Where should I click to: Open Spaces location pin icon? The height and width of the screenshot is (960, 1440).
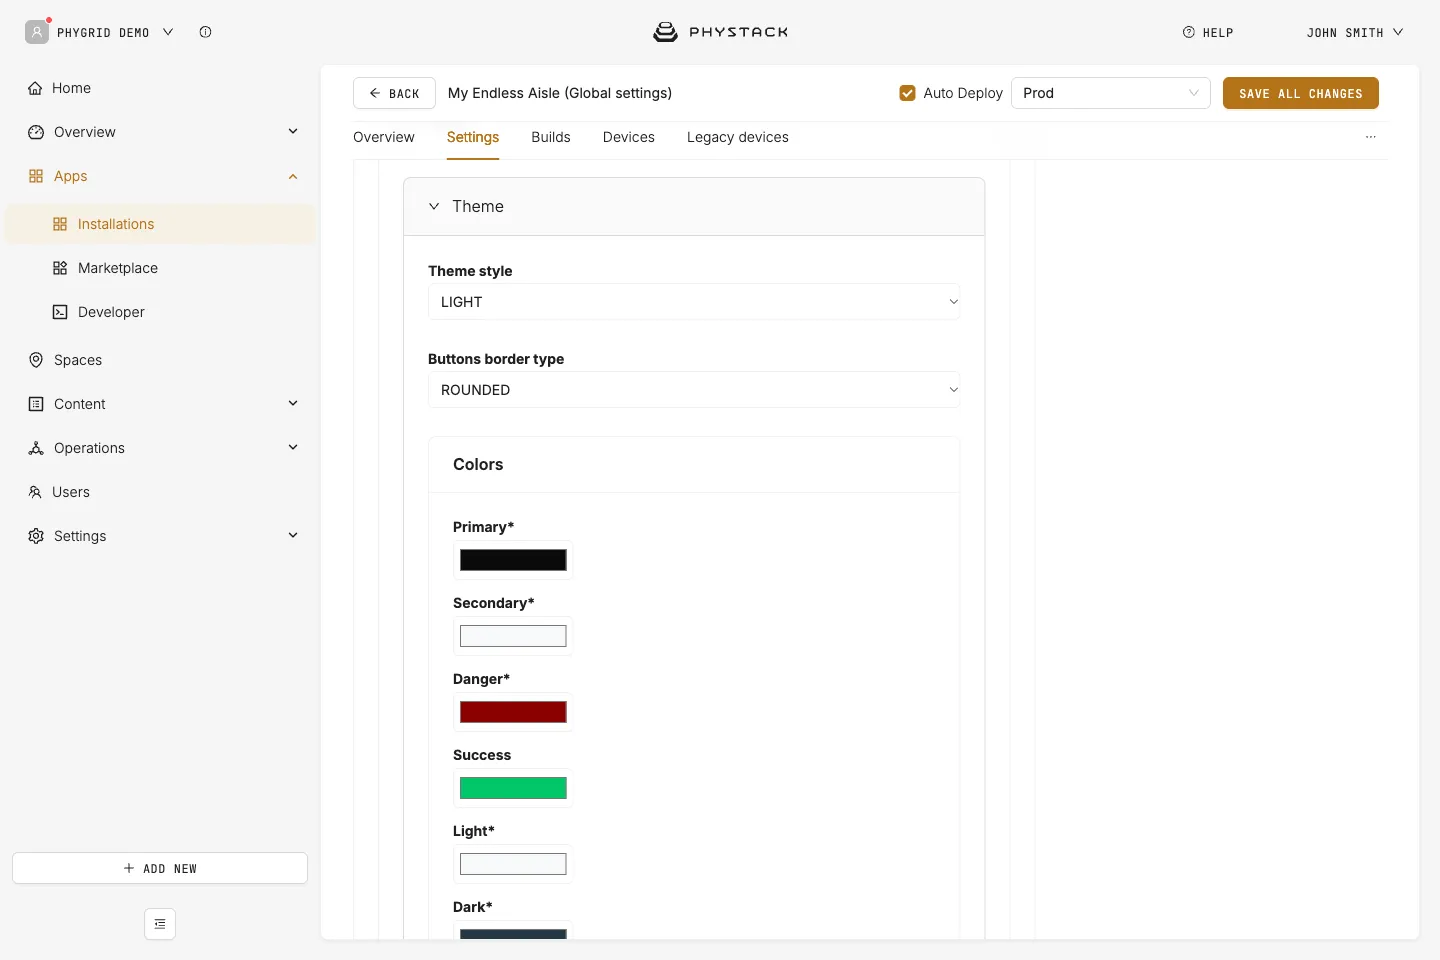pyautogui.click(x=36, y=360)
